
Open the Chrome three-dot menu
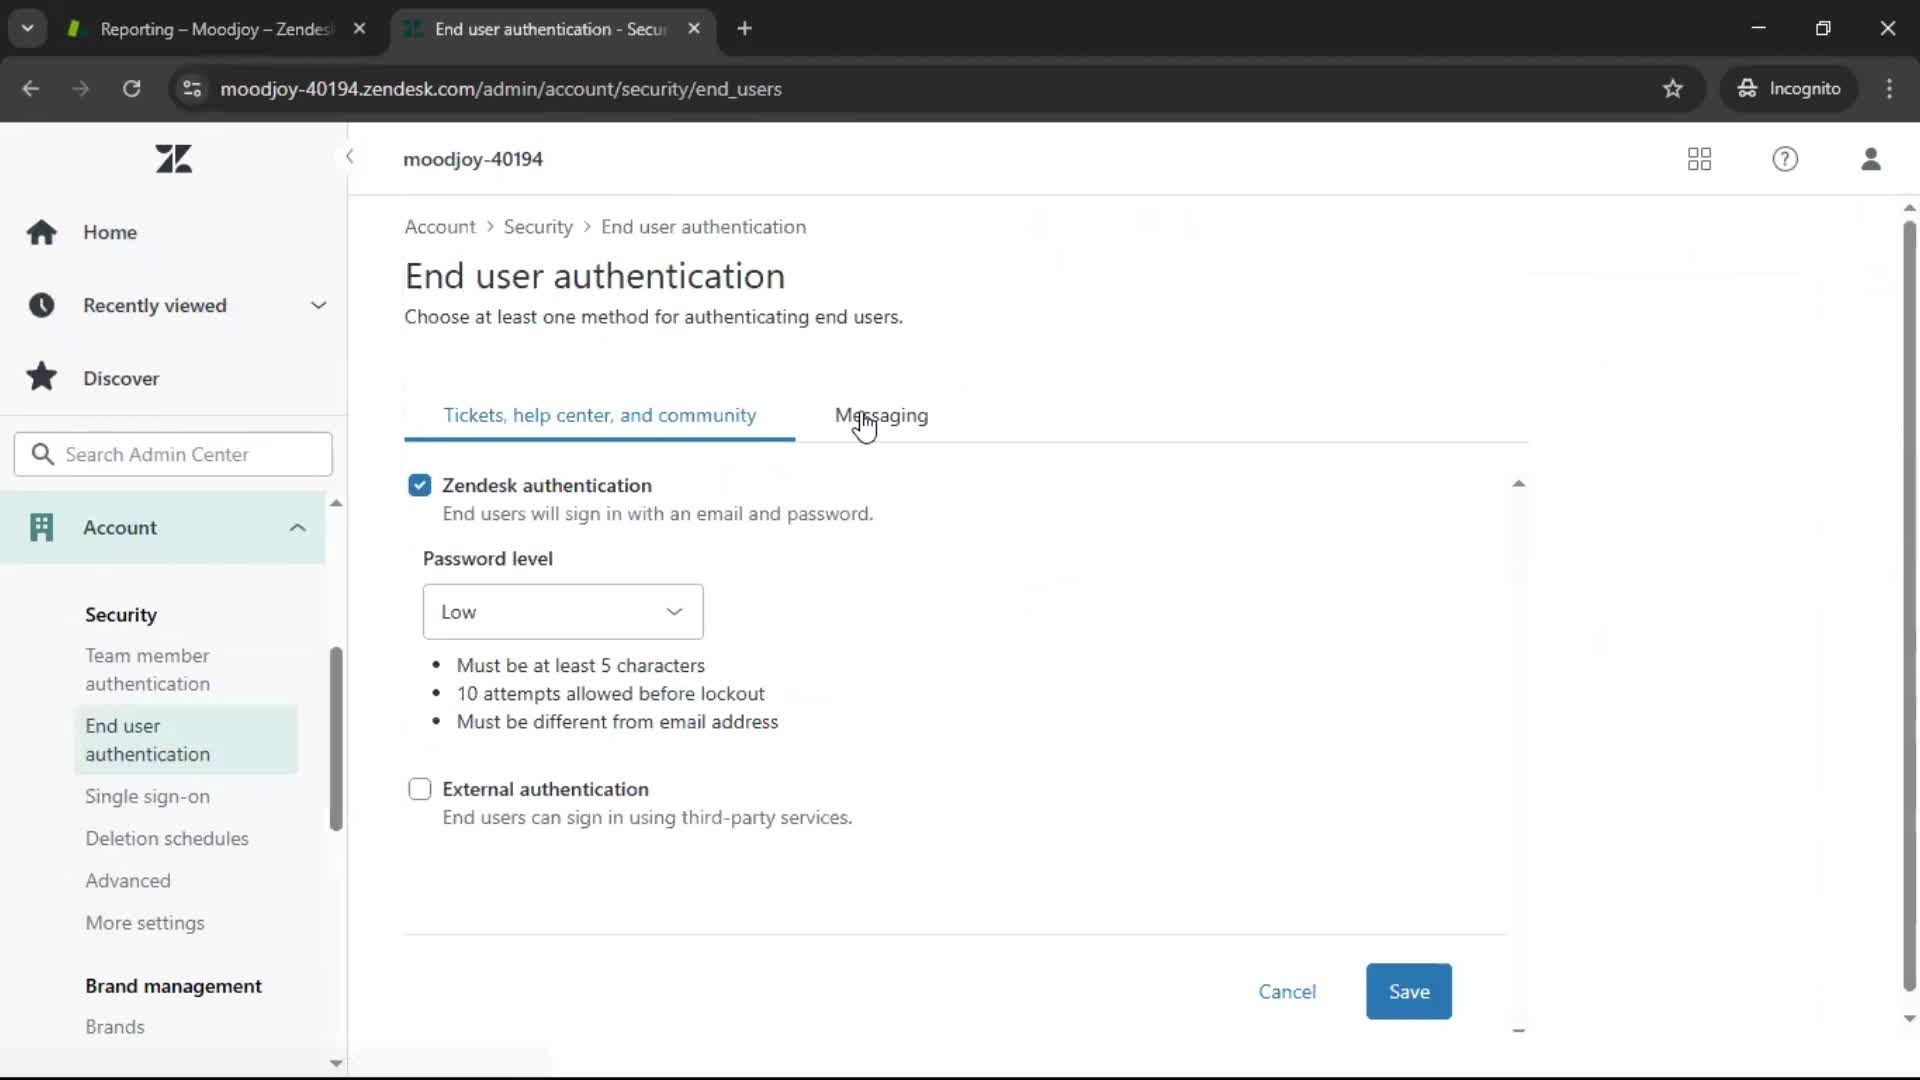[x=1889, y=89]
